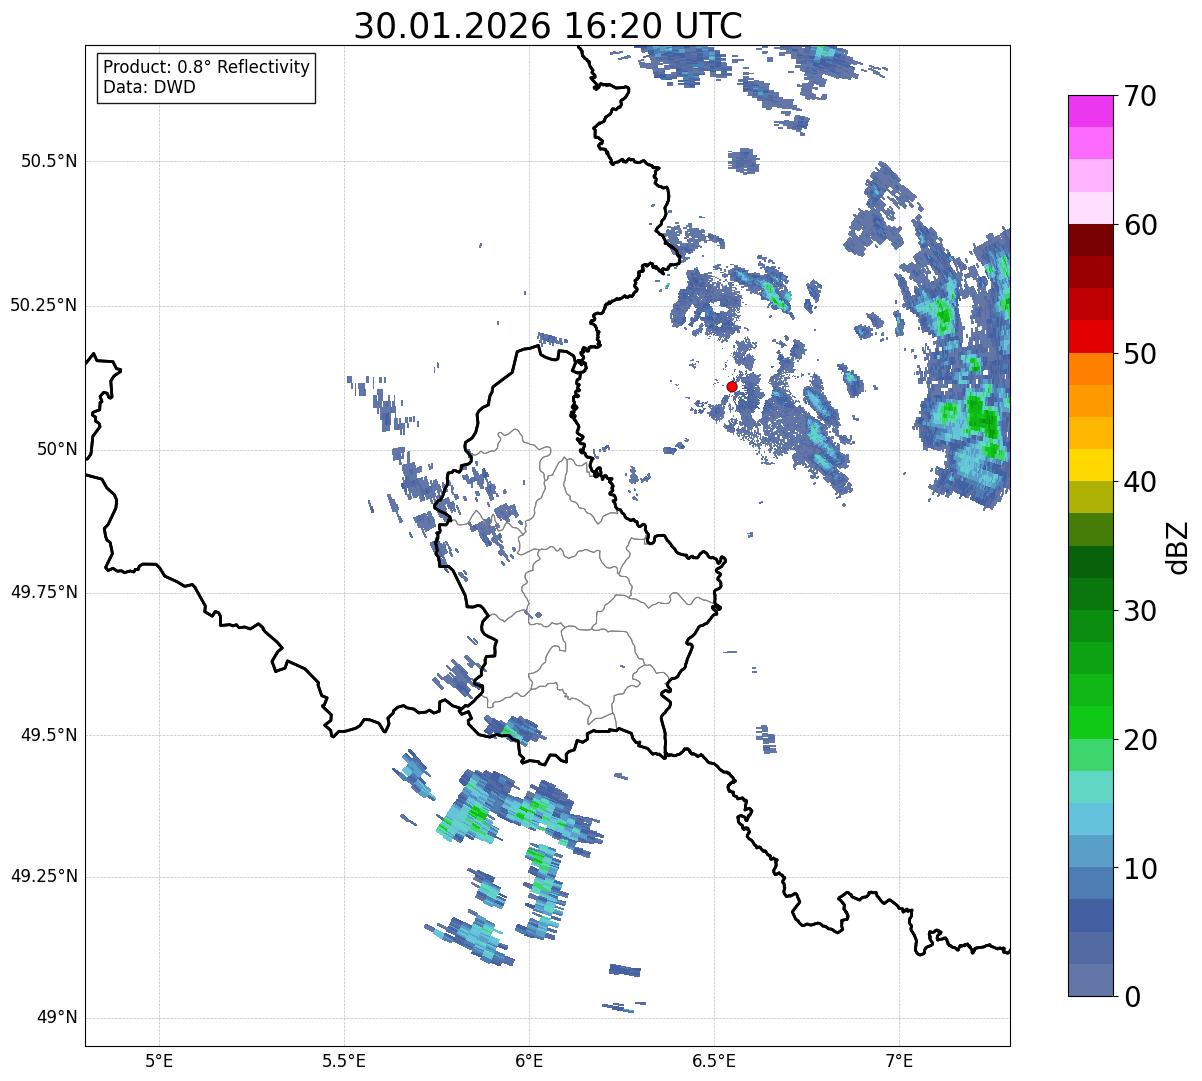This screenshot has height=1081, width=1202.
Task: Click the 6.5°E longitude axis label
Action: click(714, 1060)
